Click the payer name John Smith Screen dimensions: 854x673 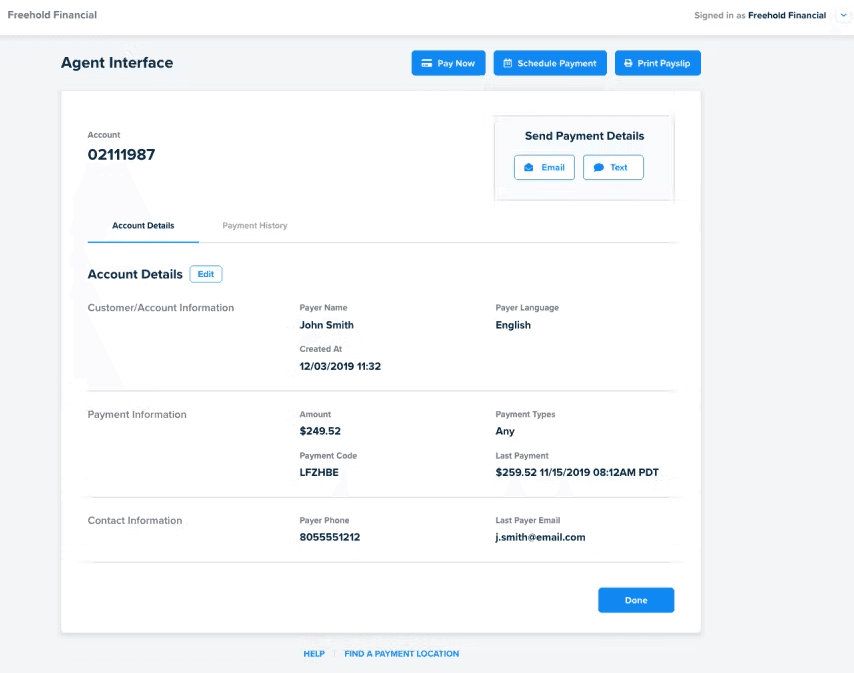(x=326, y=325)
